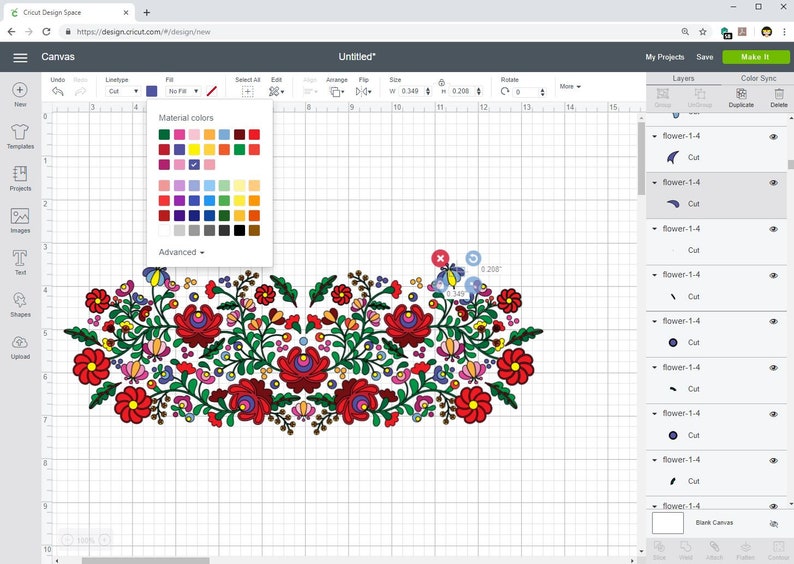Click the Blank Canvas thumbnail

pos(667,523)
